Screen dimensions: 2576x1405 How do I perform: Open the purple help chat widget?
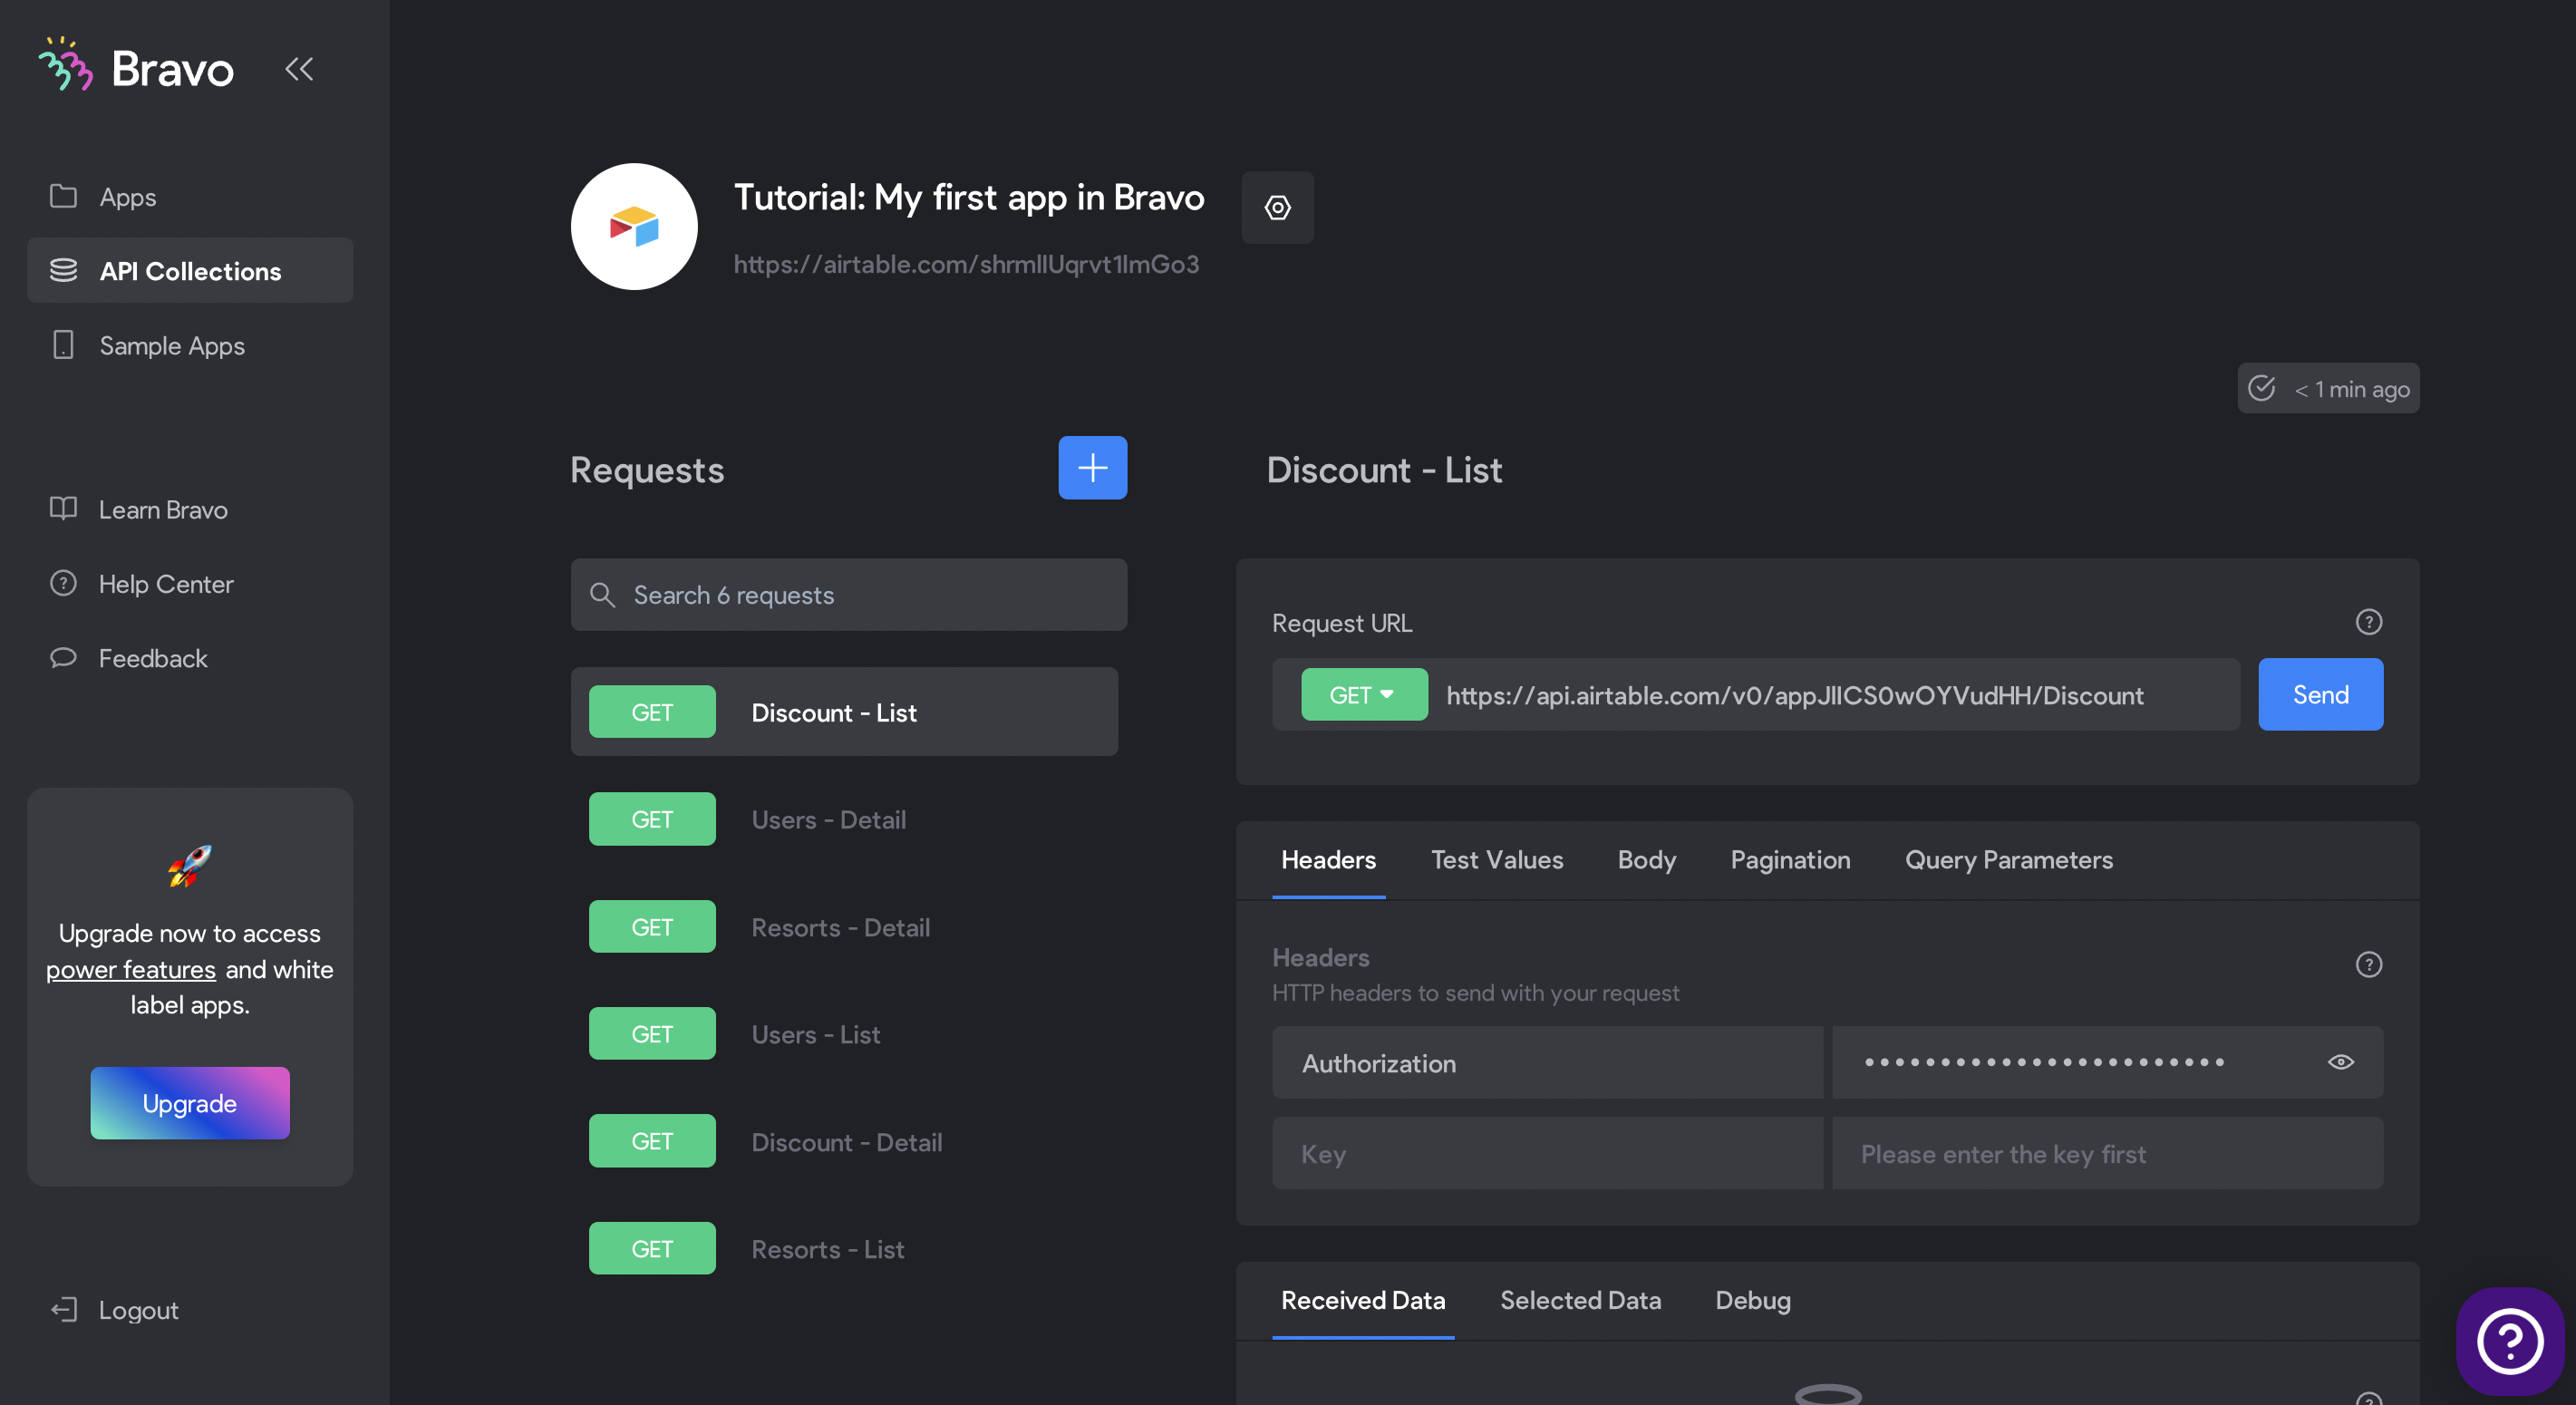pos(2509,1342)
